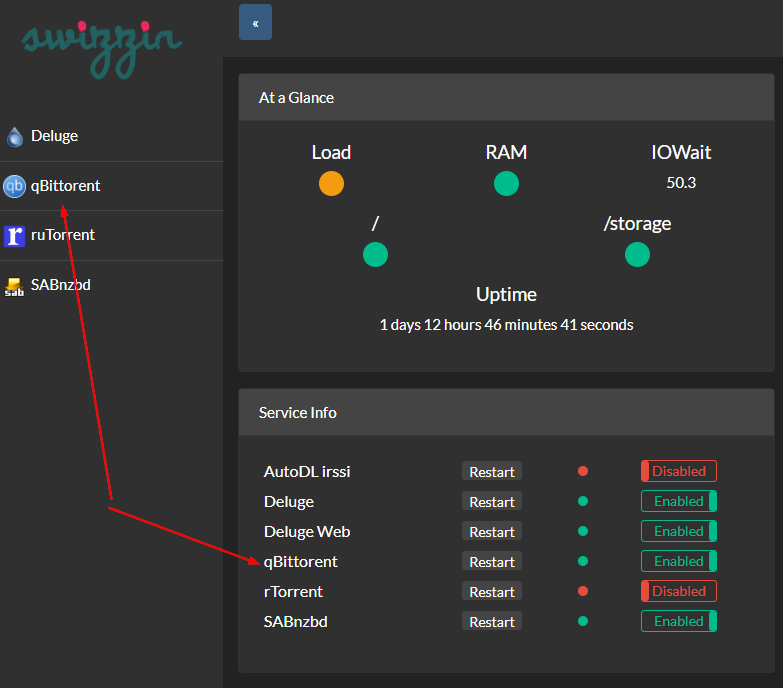This screenshot has width=783, height=688.
Task: Click the green /storage disk indicator
Action: (637, 255)
